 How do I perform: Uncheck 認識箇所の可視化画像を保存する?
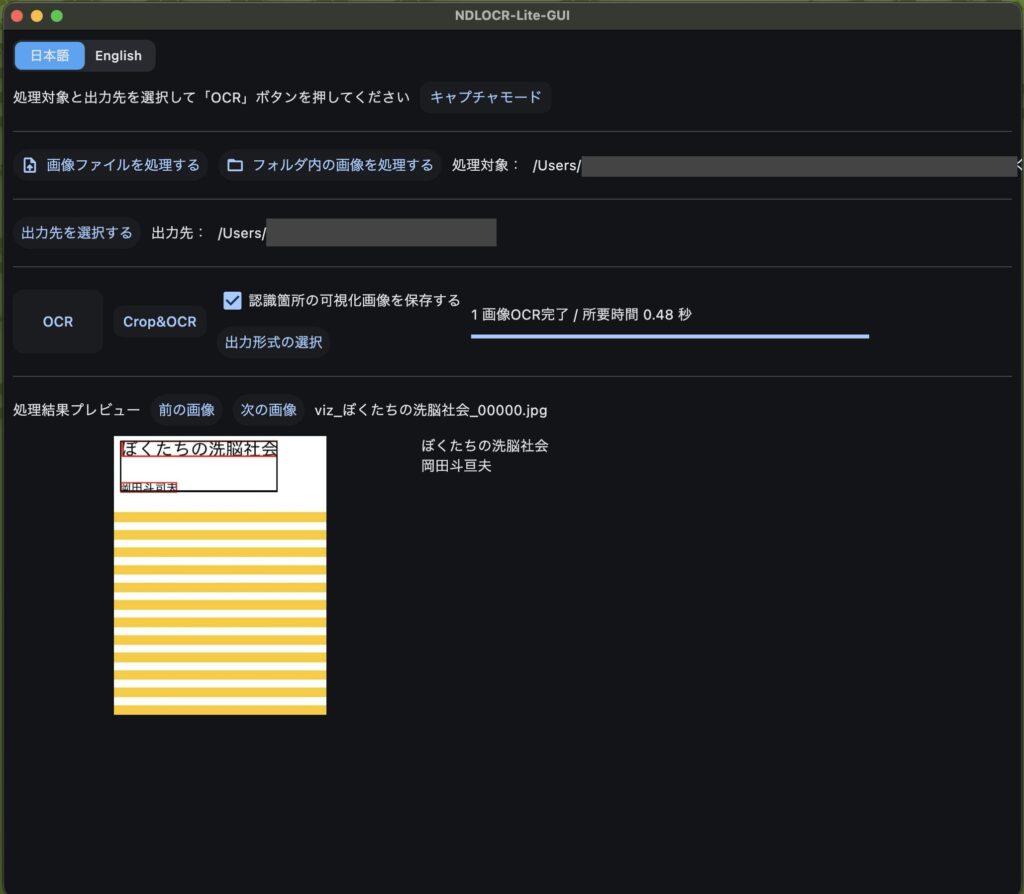(232, 299)
